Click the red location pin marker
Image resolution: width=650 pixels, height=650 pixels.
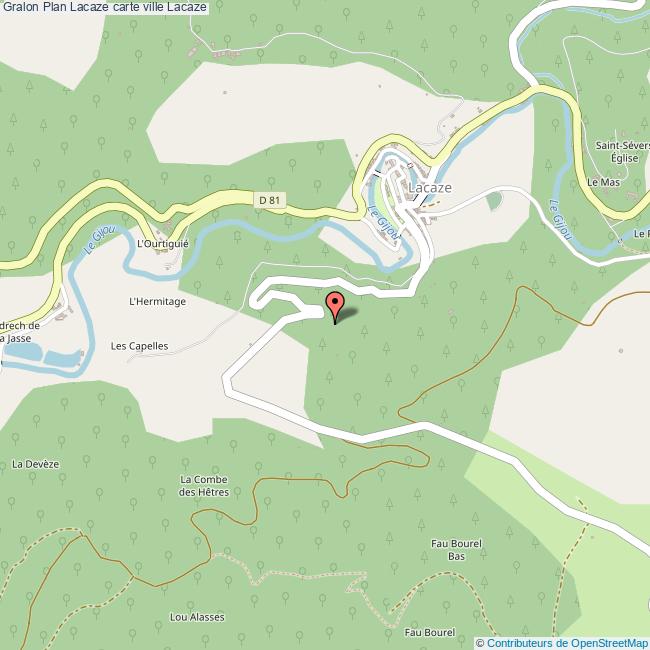pos(335,307)
